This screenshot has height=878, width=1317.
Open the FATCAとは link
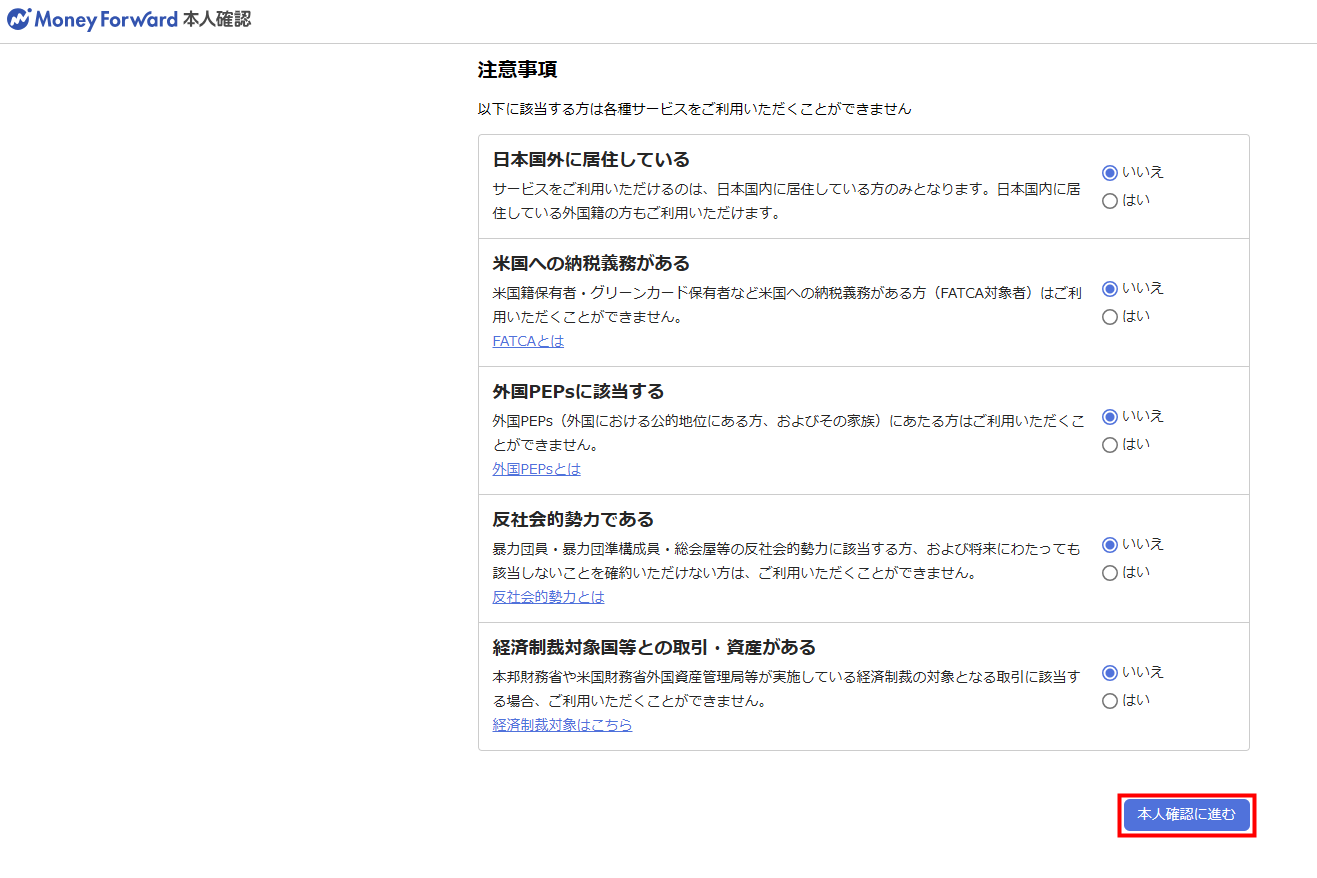(528, 341)
